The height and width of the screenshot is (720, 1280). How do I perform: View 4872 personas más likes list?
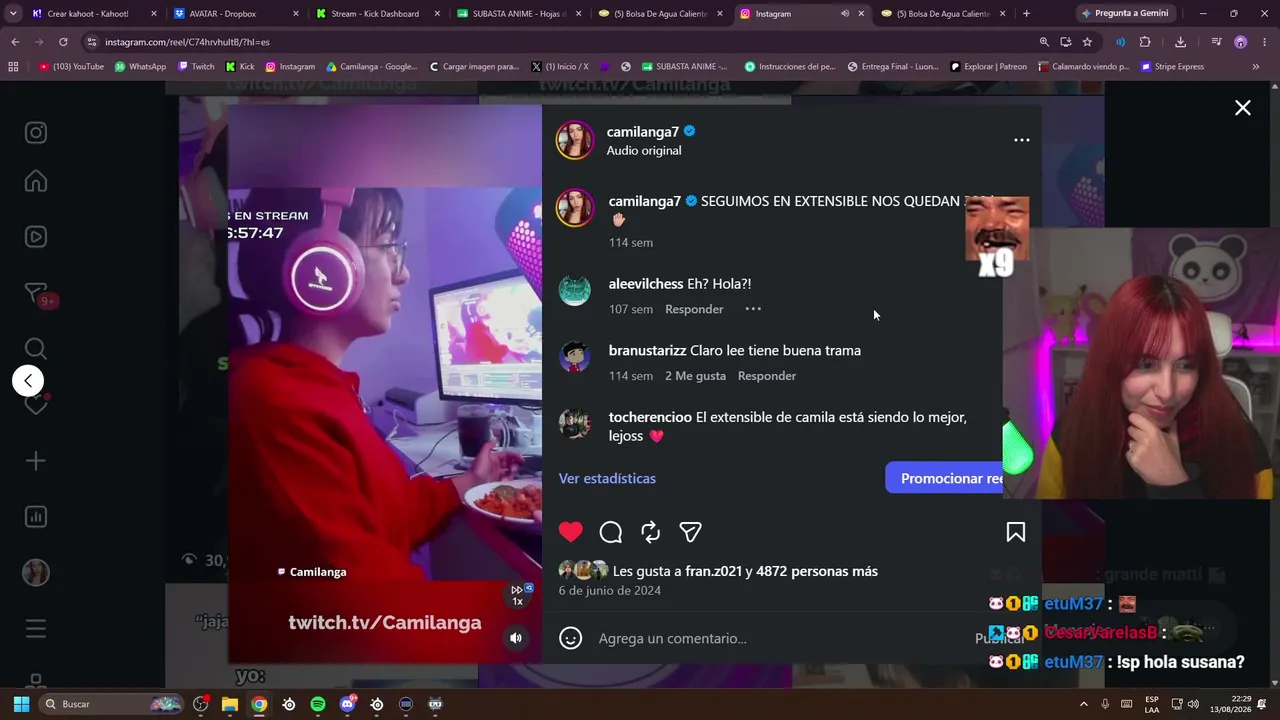(817, 571)
